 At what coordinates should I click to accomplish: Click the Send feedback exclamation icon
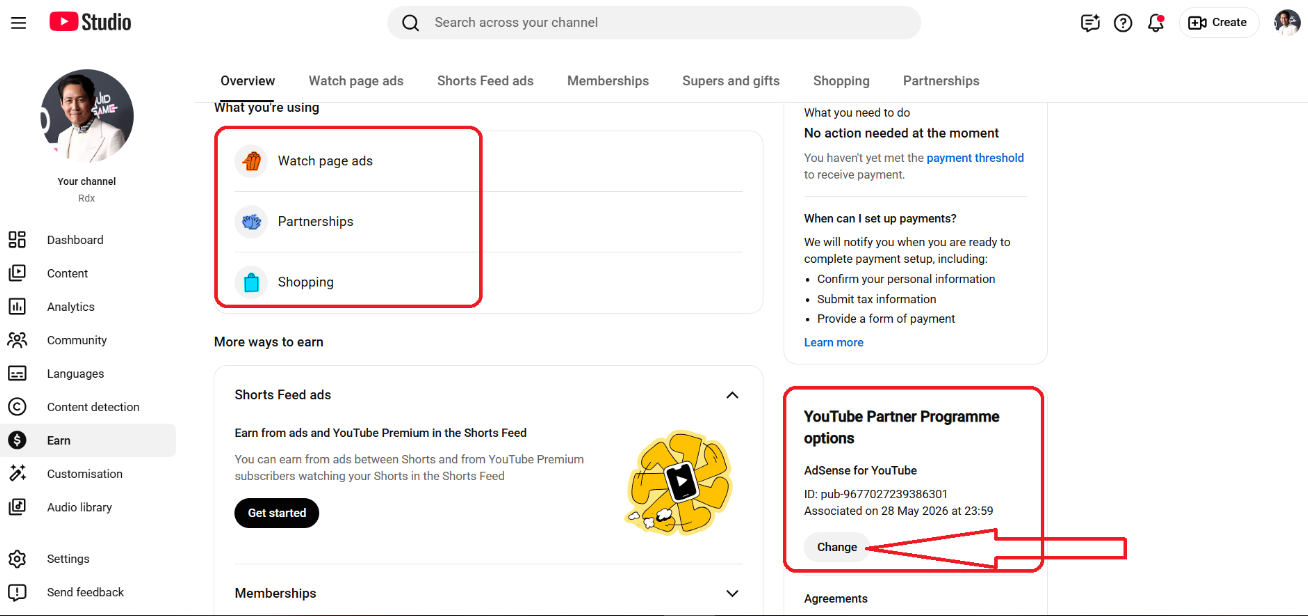pos(17,592)
